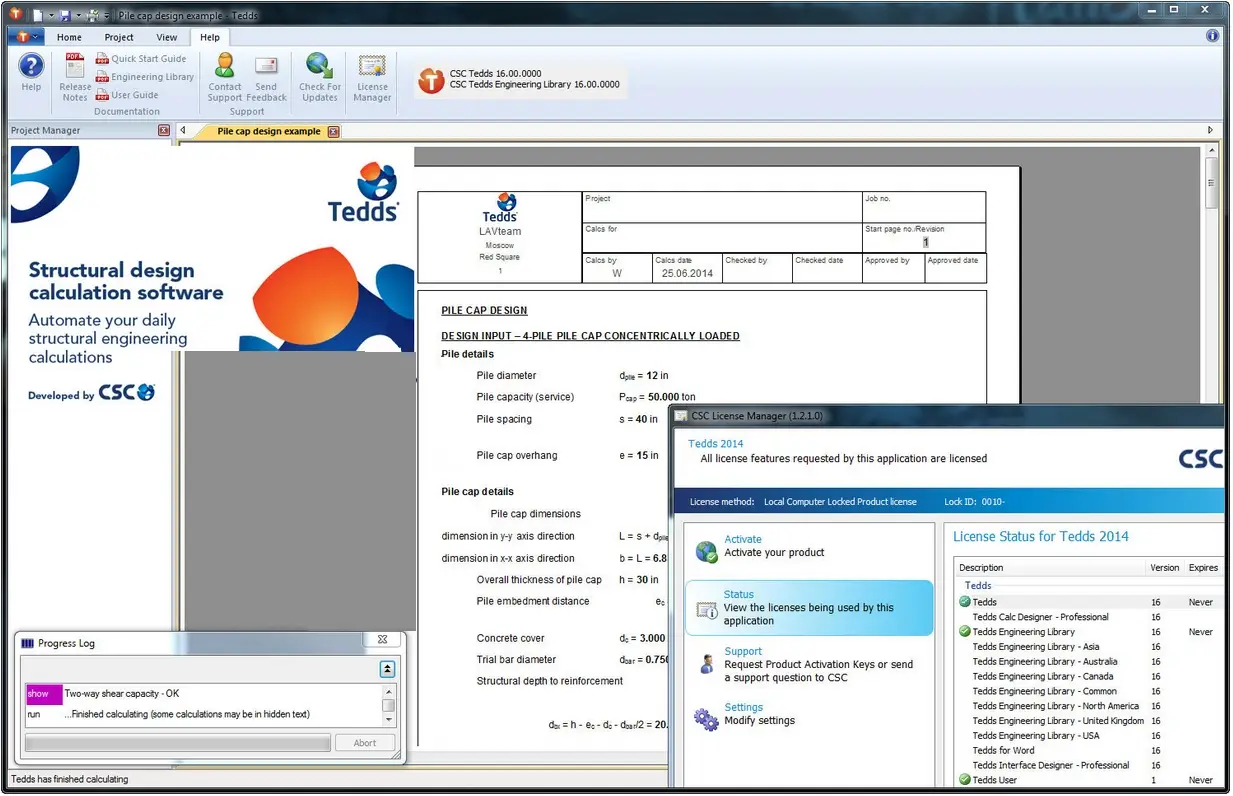The height and width of the screenshot is (796, 1233).
Task: Click the blue Help question mark icon
Action: tap(32, 66)
